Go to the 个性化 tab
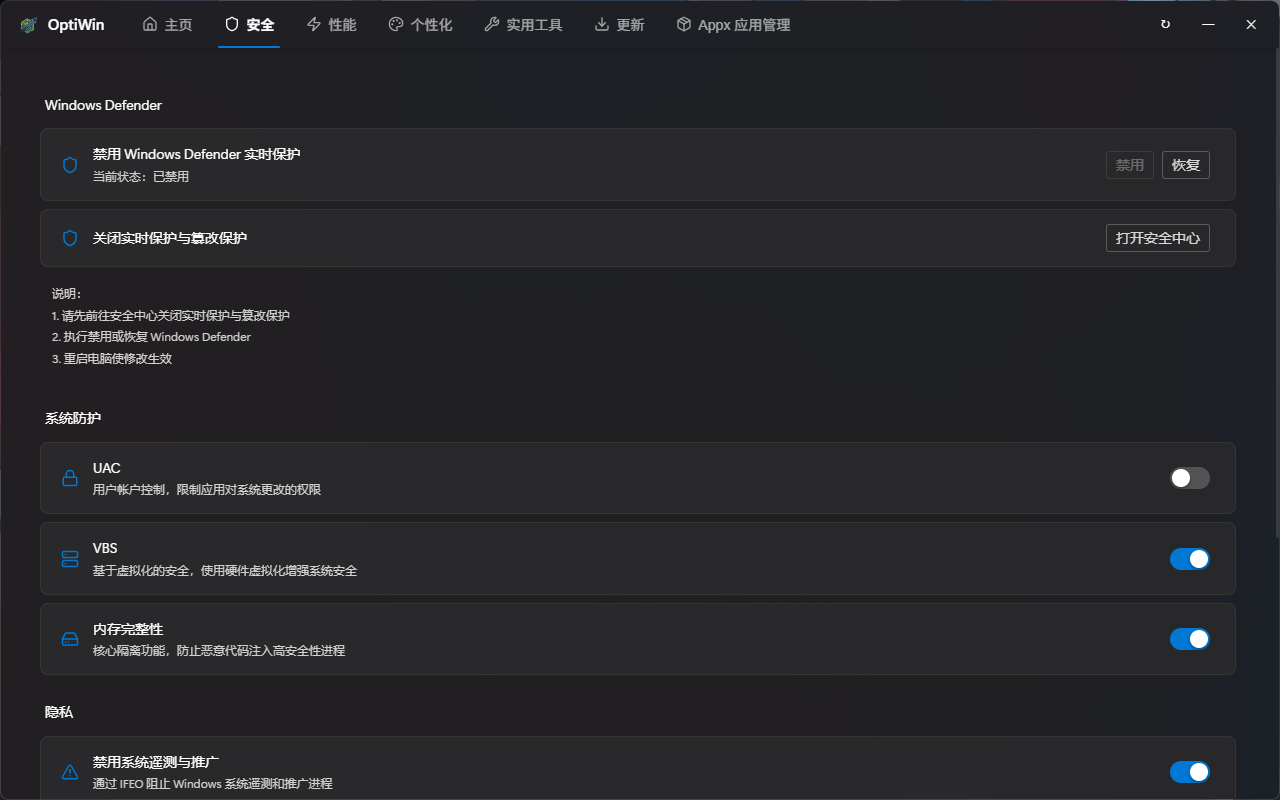Viewport: 1280px width, 800px height. click(420, 25)
